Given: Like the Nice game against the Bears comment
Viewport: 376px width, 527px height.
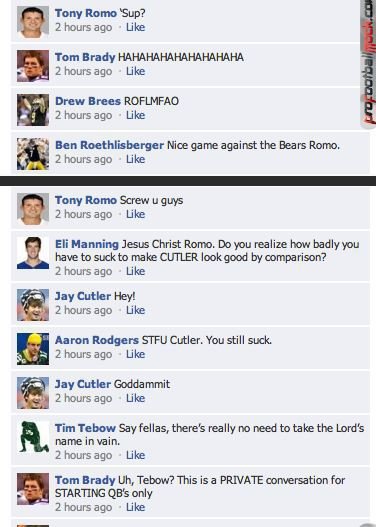Looking at the screenshot, I should click(135, 159).
